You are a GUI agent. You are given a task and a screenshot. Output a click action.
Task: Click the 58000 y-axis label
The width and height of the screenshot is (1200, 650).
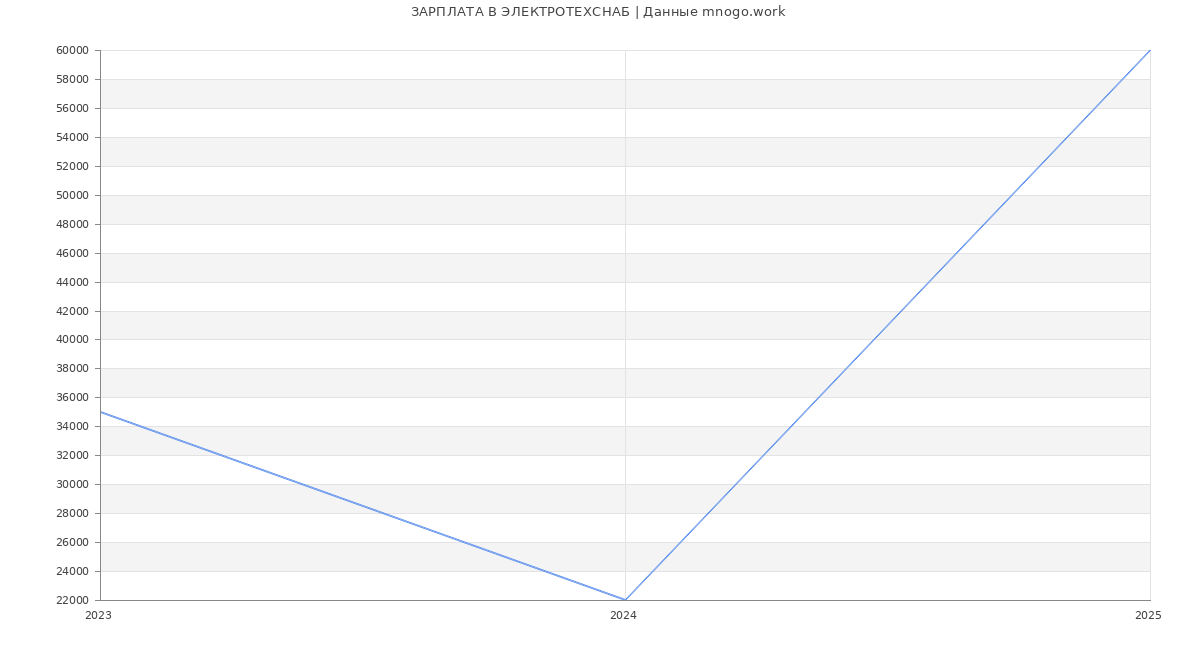tap(73, 79)
